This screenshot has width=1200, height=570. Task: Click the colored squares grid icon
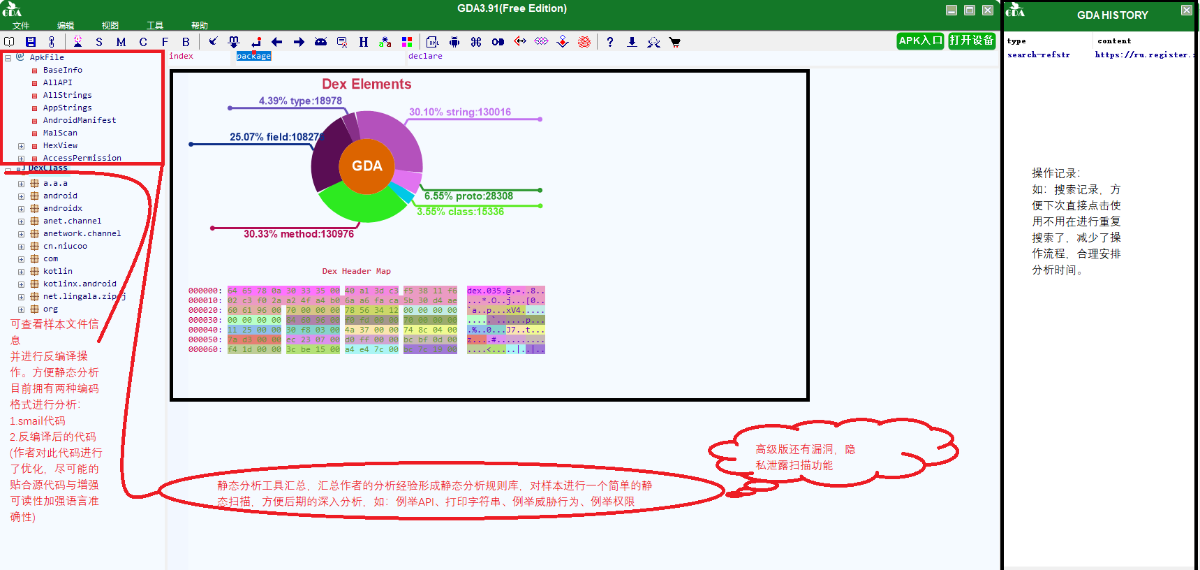pos(407,42)
